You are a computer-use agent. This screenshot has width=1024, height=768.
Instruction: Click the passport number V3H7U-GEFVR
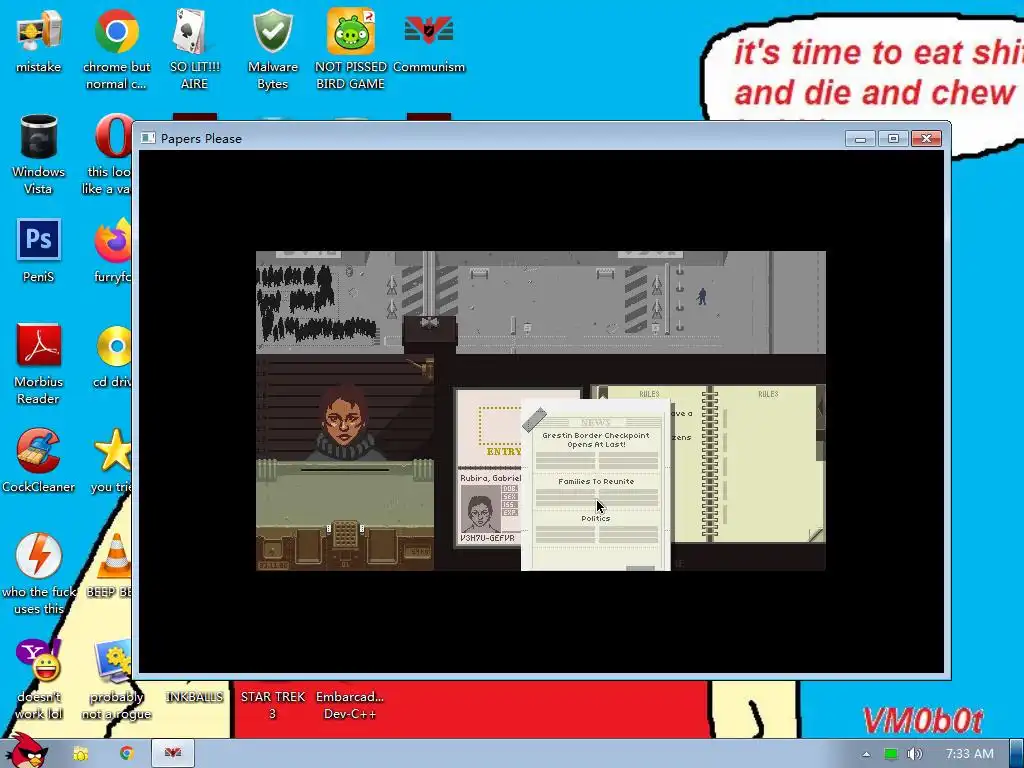click(x=487, y=538)
